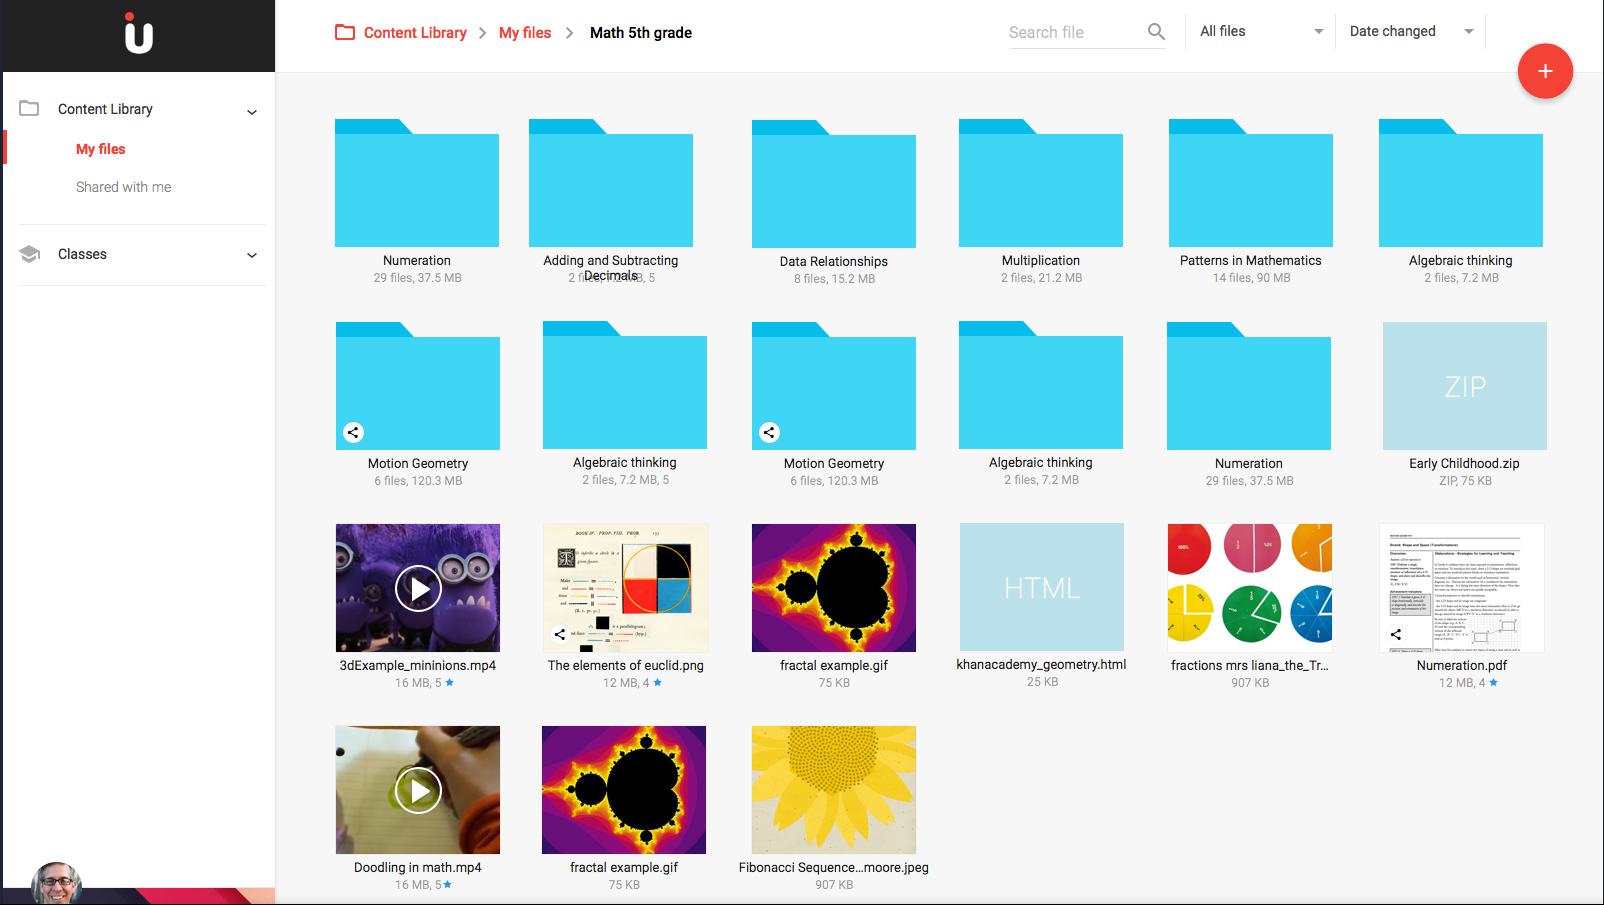
Task: Open the Adding and Subtracting Decimals folder
Action: click(x=611, y=183)
